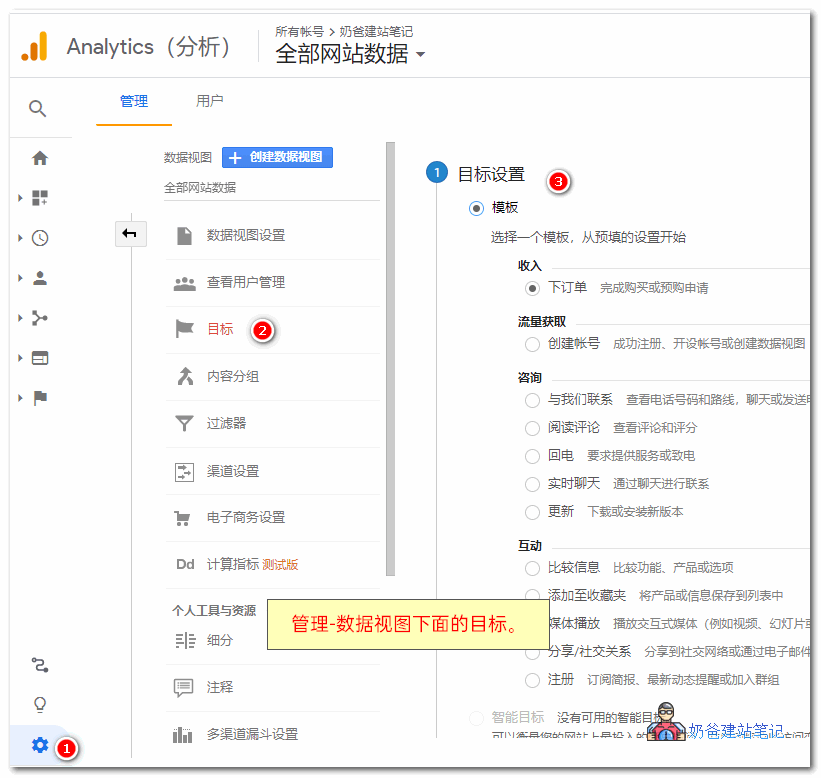Image resolution: width=821 pixels, height=778 pixels.
Task: Switch to the 管理 tab
Action: [134, 101]
